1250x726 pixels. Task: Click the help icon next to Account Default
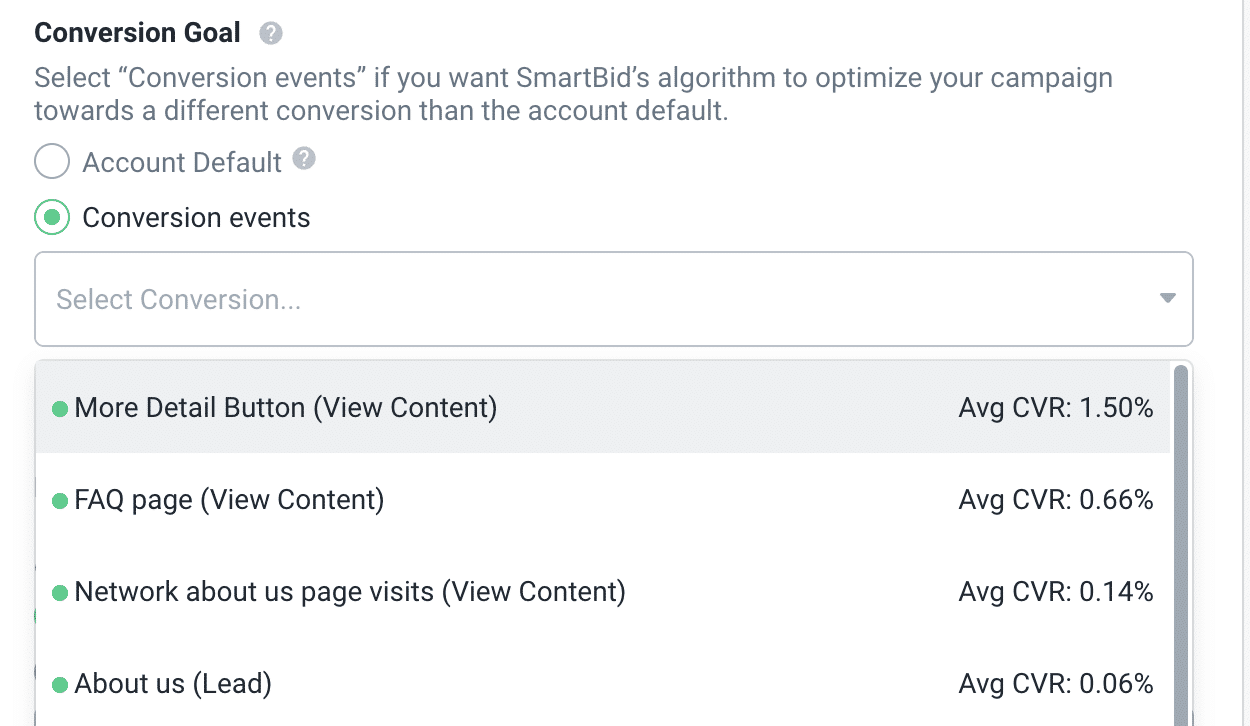click(305, 159)
